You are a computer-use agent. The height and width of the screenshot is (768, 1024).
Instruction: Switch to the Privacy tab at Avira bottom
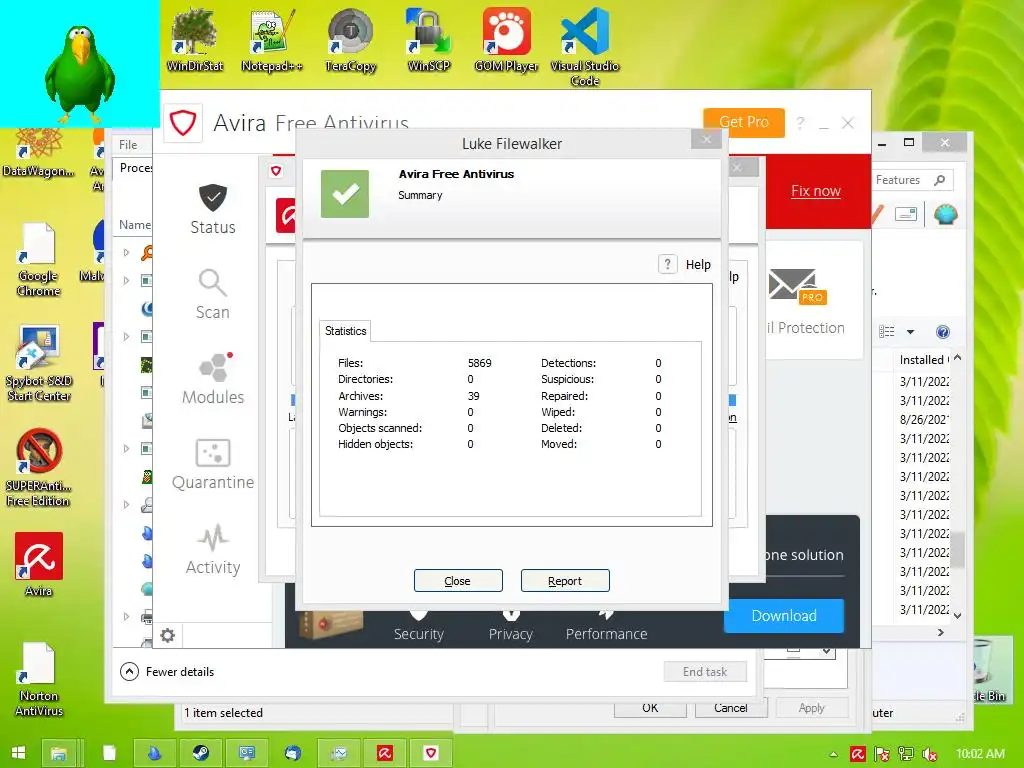(x=511, y=628)
